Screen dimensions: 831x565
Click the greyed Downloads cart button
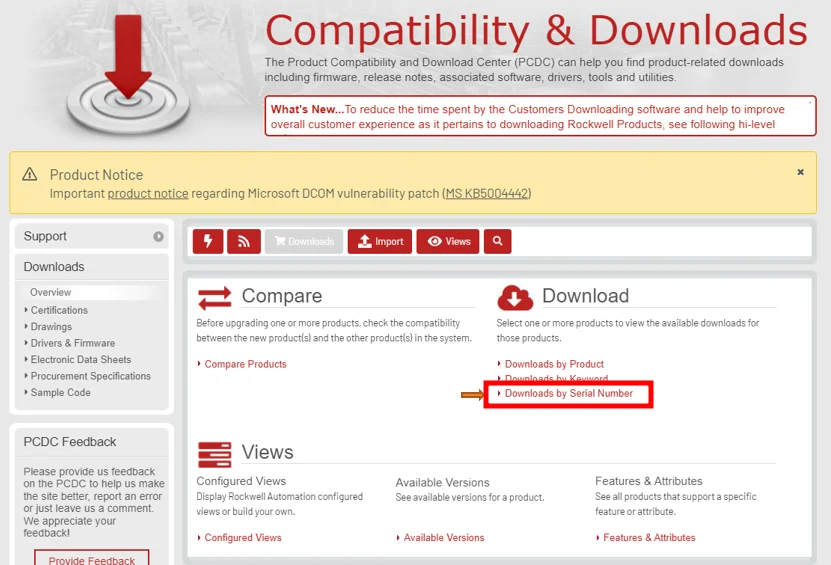click(x=304, y=241)
